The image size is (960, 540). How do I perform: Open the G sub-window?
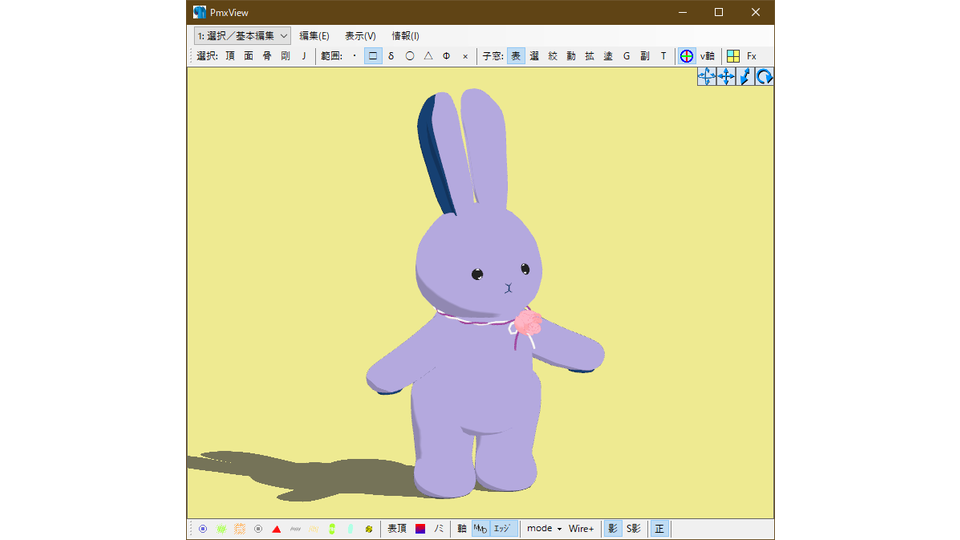click(626, 56)
